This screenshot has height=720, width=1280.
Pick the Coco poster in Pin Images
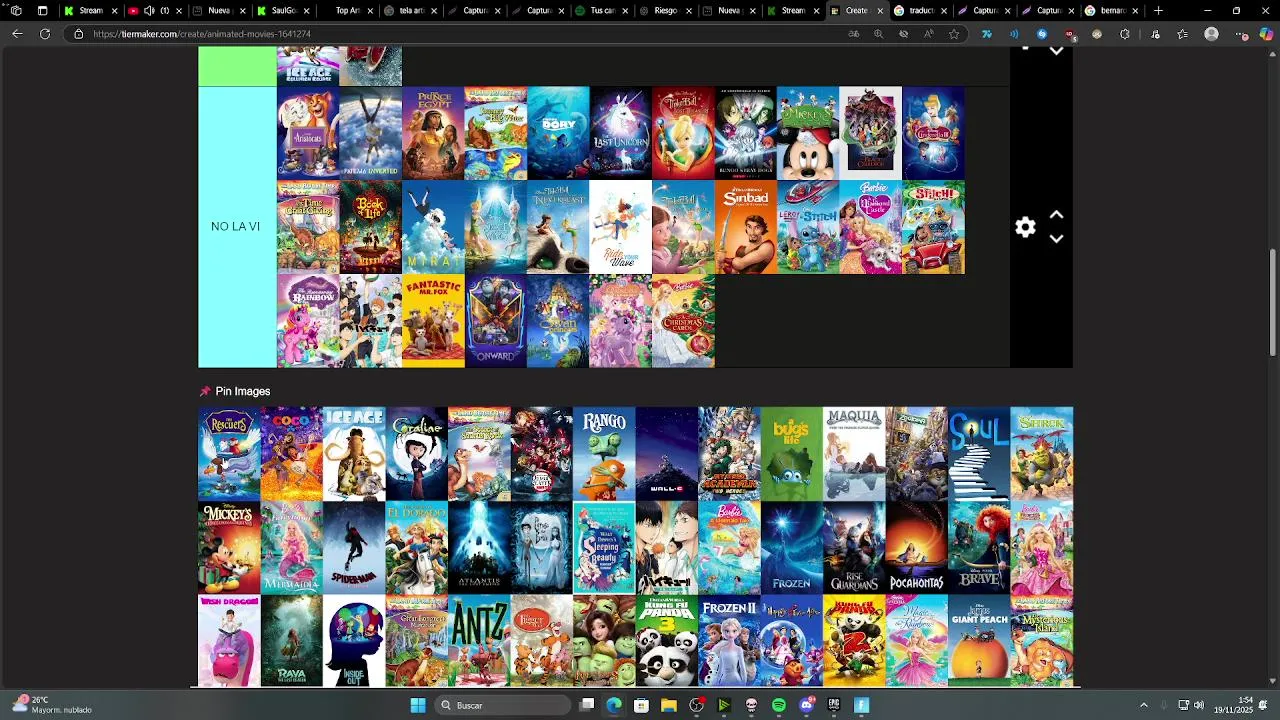pyautogui.click(x=291, y=453)
